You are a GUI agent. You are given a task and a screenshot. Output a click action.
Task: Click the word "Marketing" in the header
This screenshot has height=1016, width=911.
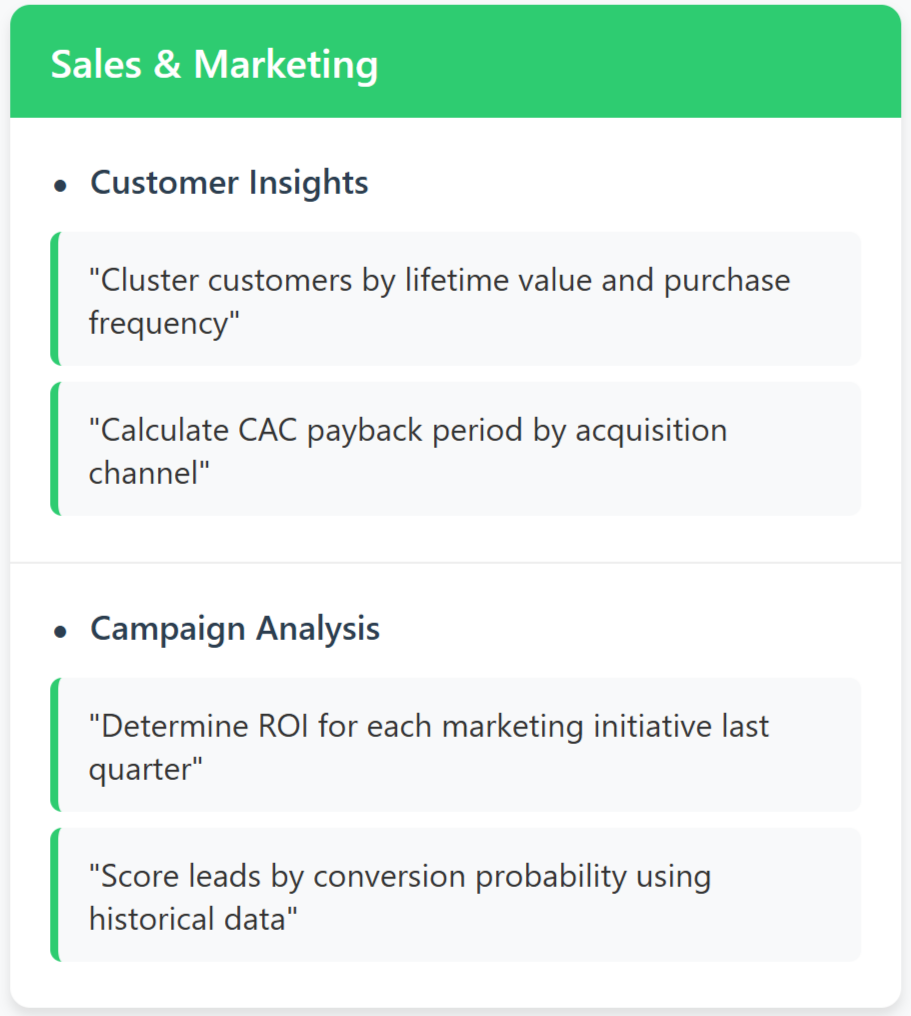tap(286, 65)
